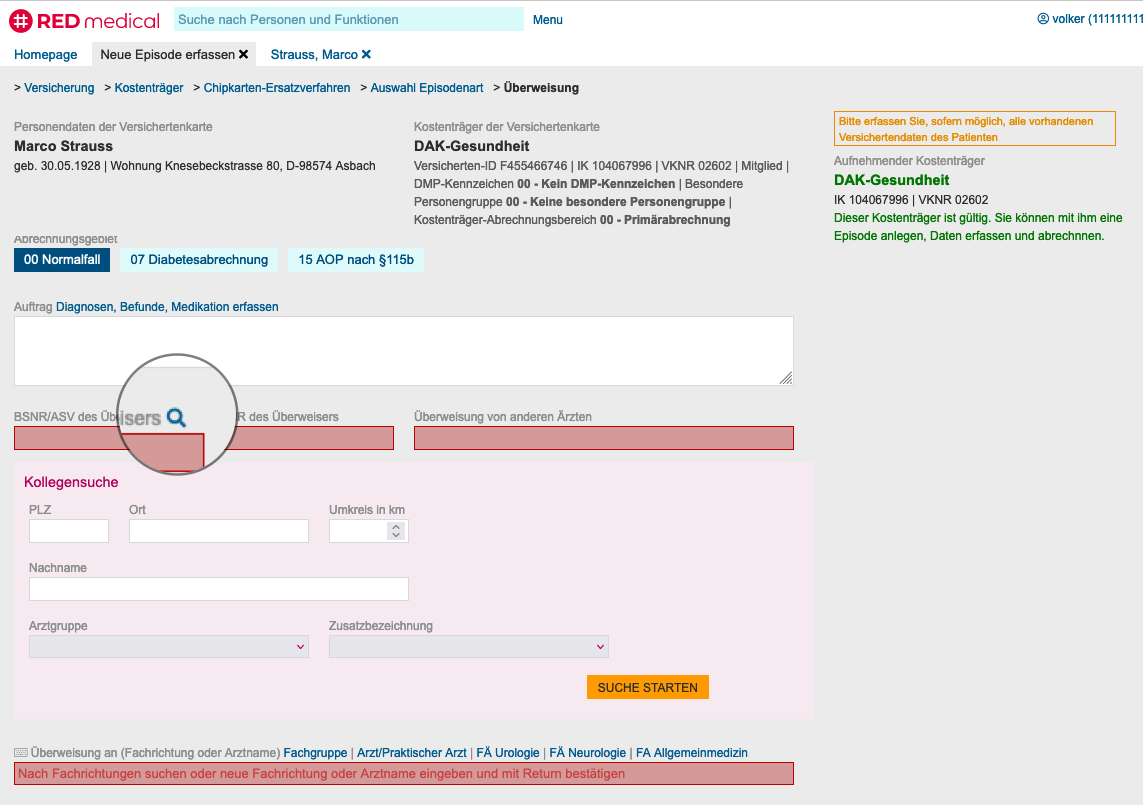This screenshot has width=1143, height=805.
Task: Close the 'Neue Episode erfassen' tab
Action: pyautogui.click(x=243, y=55)
